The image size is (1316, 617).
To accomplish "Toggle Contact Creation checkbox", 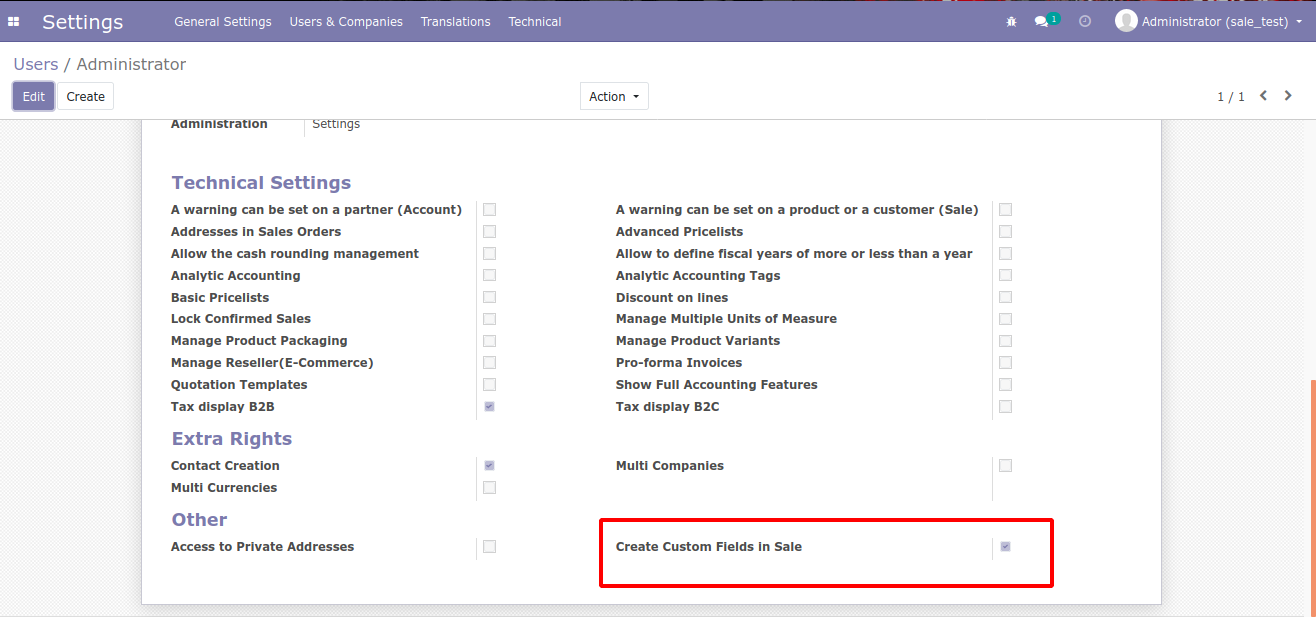I will (489, 466).
